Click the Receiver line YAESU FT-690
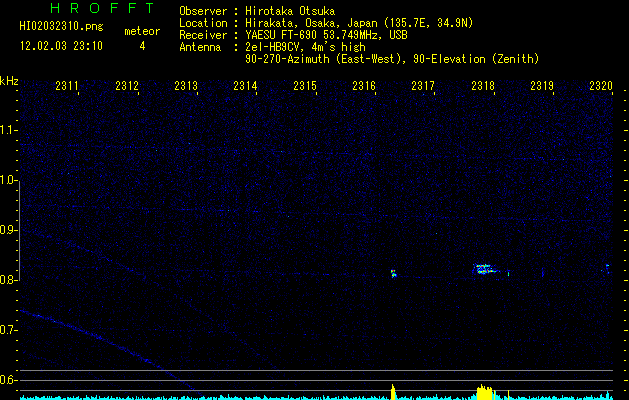629x400 pixels. [x=293, y=35]
